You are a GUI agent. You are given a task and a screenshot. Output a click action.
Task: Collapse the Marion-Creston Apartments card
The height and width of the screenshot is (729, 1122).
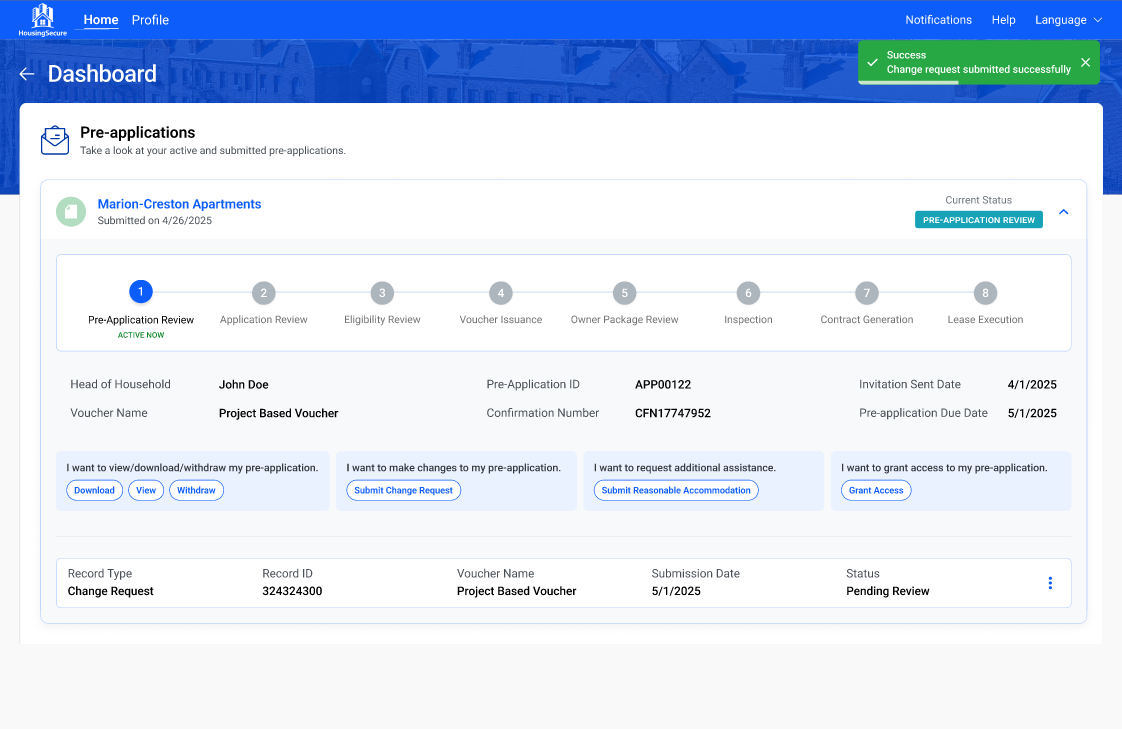[x=1063, y=212]
